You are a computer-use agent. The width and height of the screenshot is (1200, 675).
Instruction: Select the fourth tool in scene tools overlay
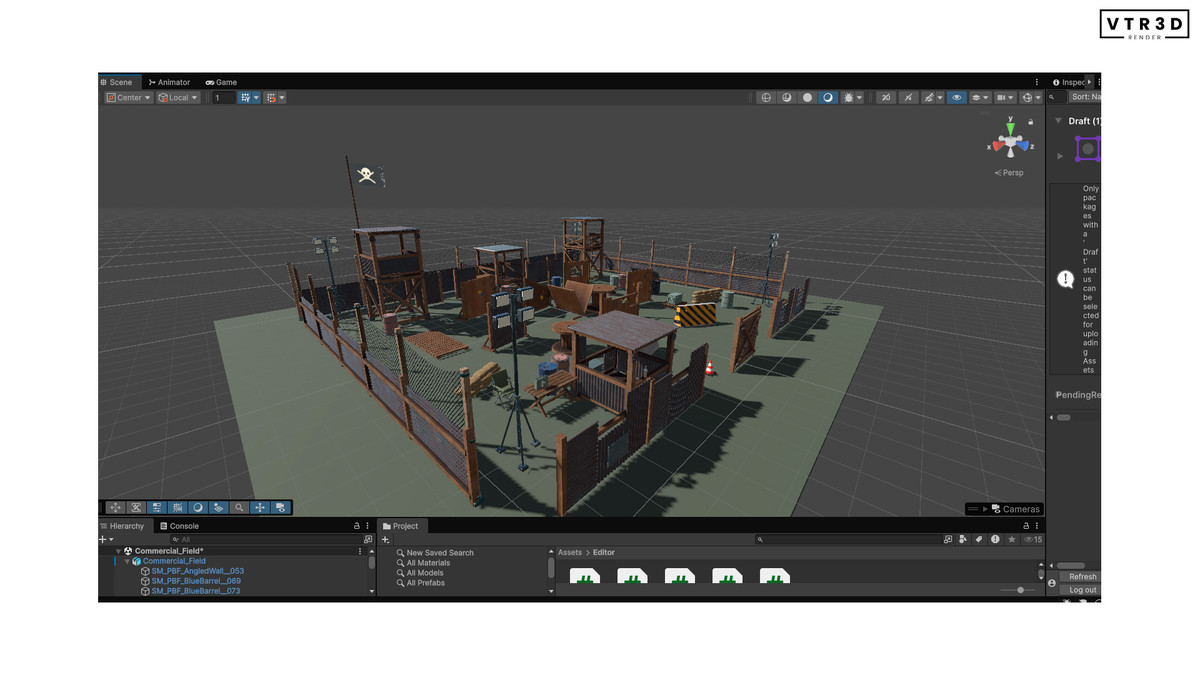point(177,508)
